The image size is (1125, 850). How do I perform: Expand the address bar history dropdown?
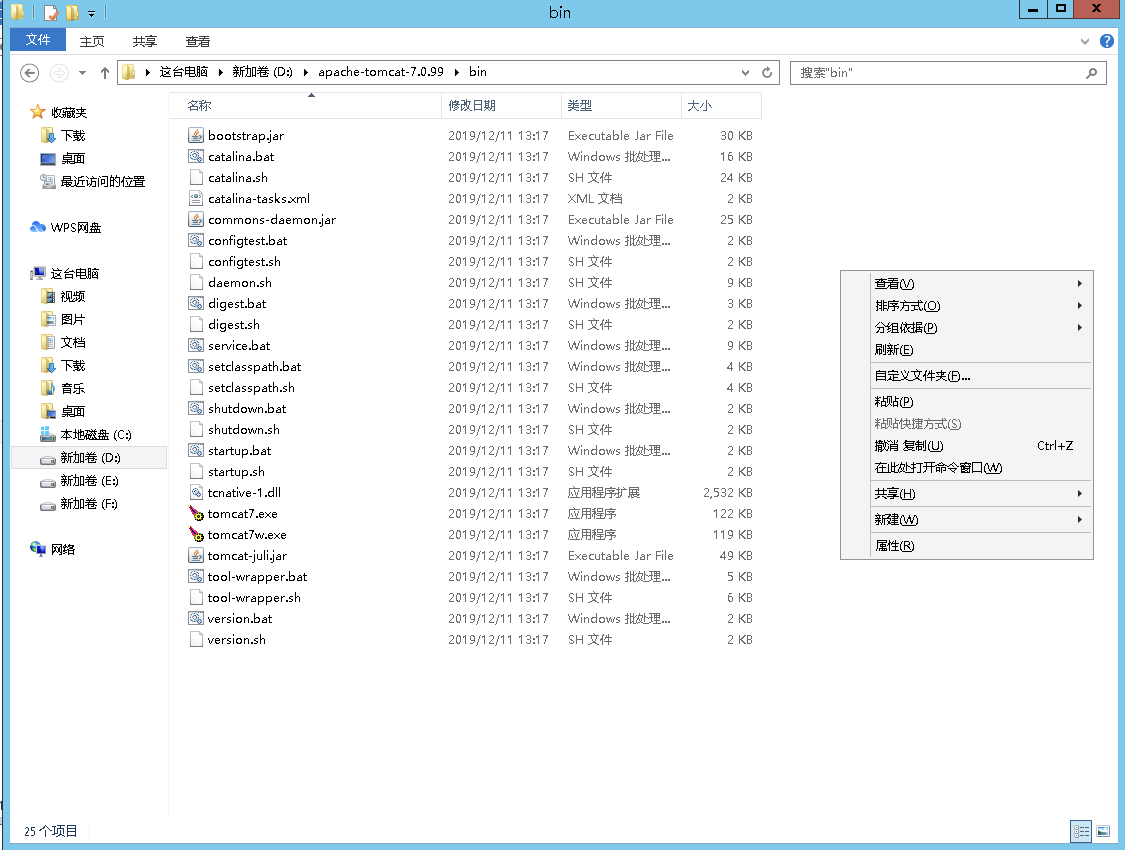pos(746,73)
